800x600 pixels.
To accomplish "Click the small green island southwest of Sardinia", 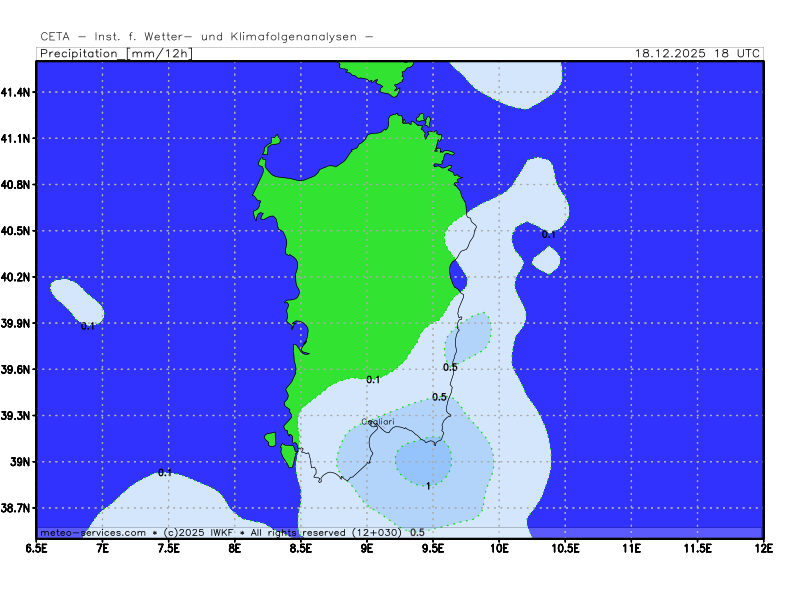I will (288, 456).
